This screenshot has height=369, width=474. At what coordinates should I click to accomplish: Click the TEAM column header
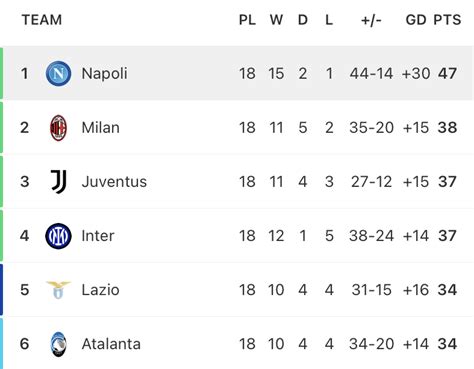click(x=42, y=20)
